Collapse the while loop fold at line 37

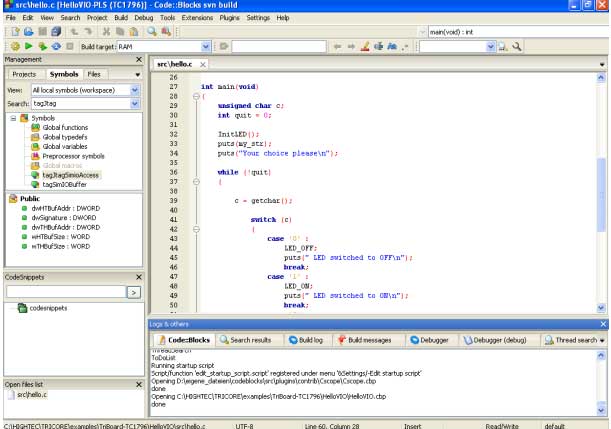pyautogui.click(x=196, y=182)
